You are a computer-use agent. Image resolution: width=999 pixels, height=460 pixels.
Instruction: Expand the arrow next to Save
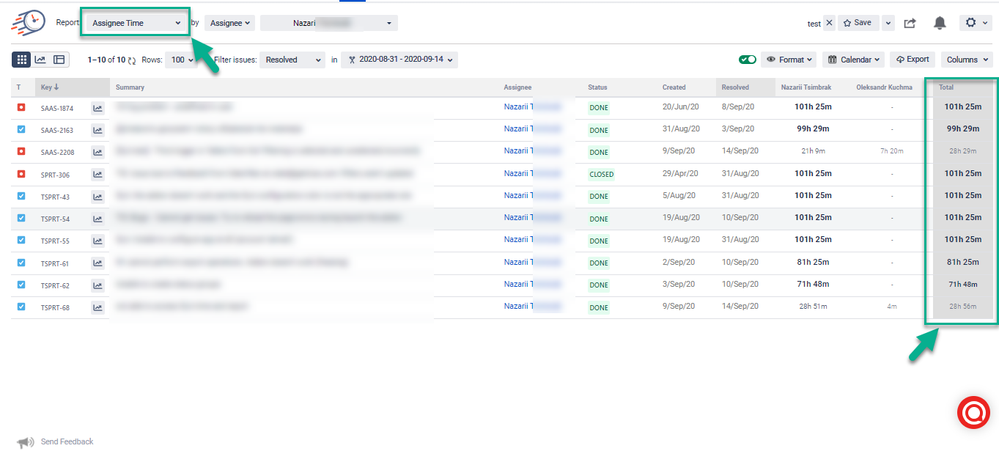point(889,23)
